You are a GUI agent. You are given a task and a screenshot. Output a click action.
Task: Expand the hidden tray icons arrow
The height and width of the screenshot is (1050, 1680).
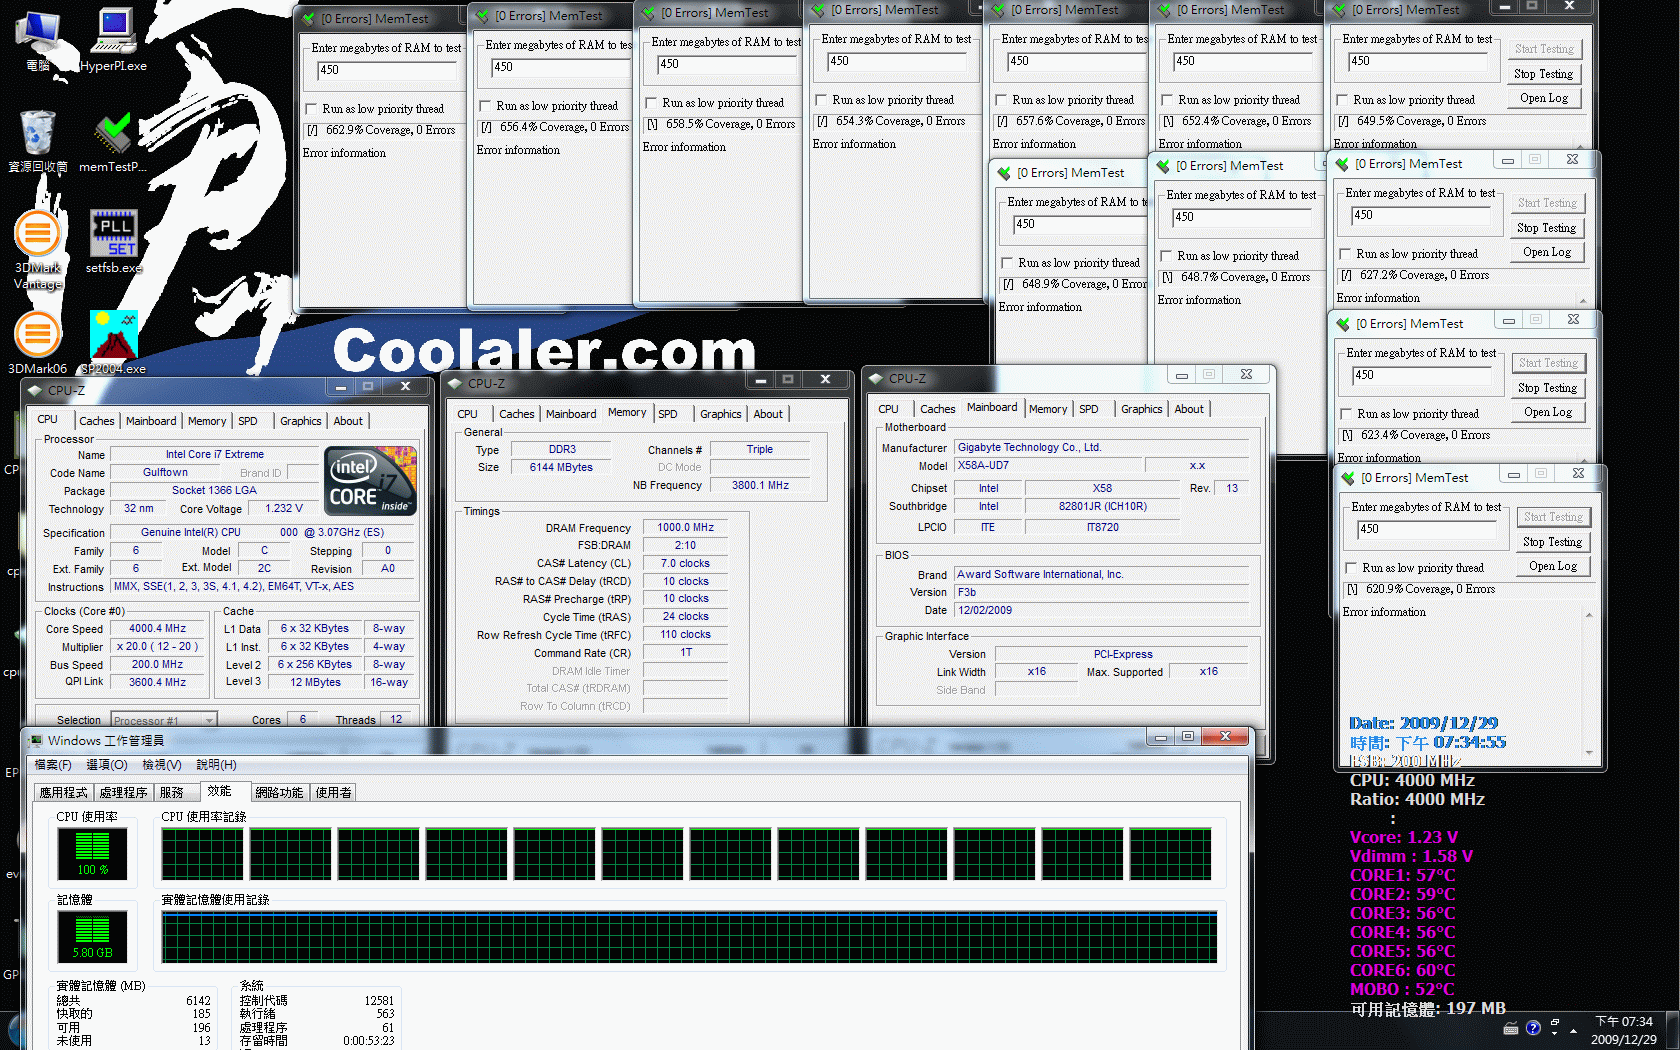[1574, 1029]
